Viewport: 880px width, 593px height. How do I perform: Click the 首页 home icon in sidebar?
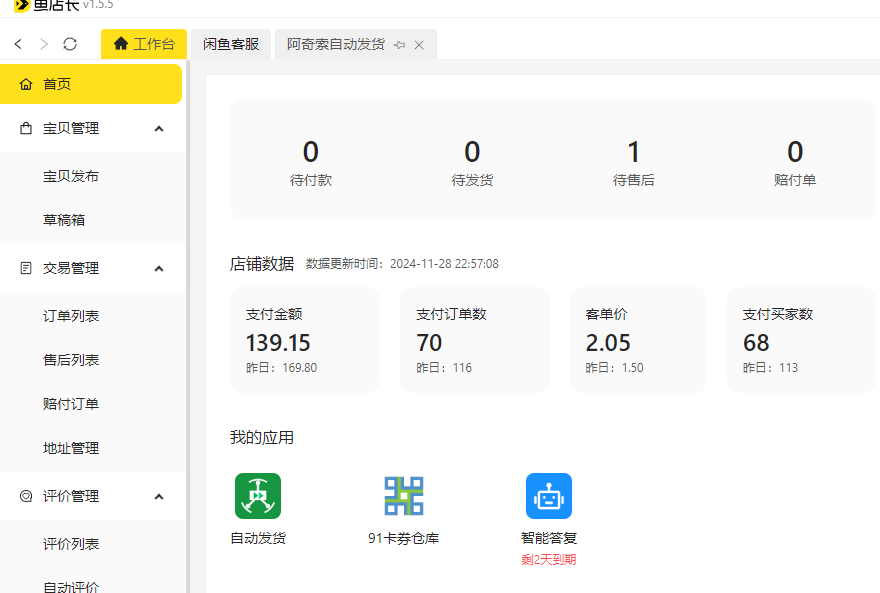click(27, 84)
